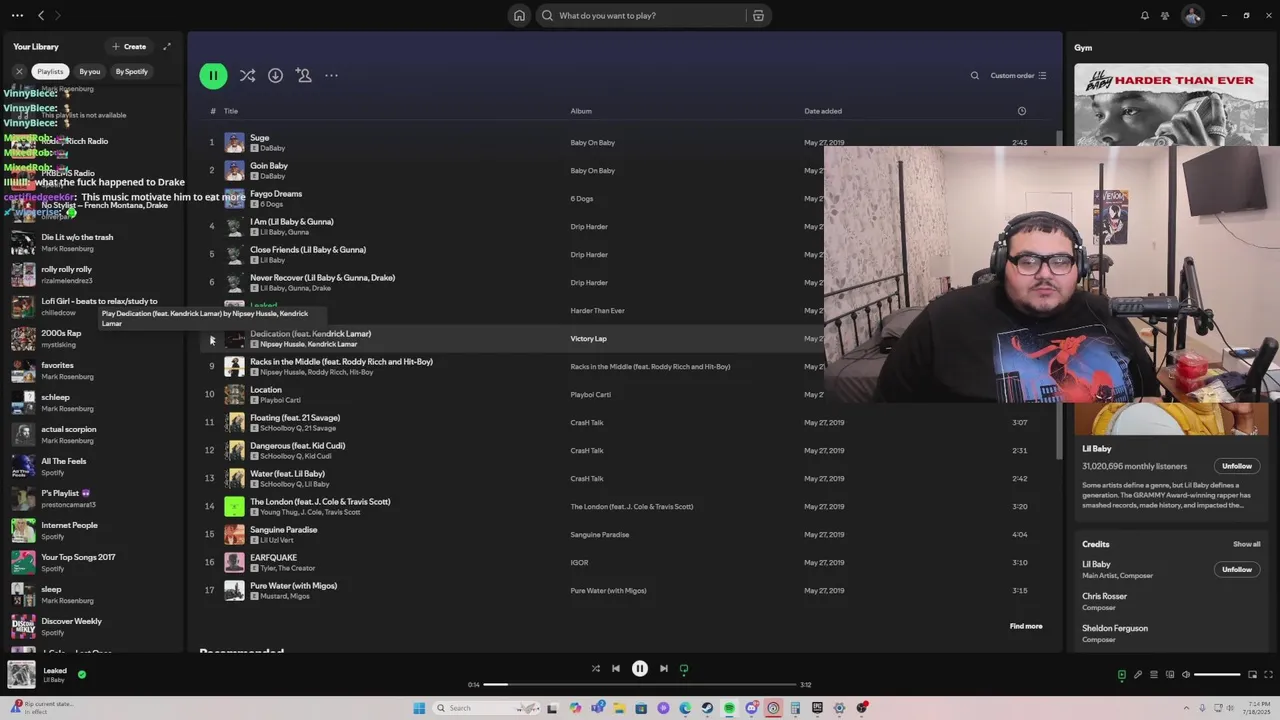Open the Connect to a device icon
Screen dimensions: 1280x720
point(1169,675)
